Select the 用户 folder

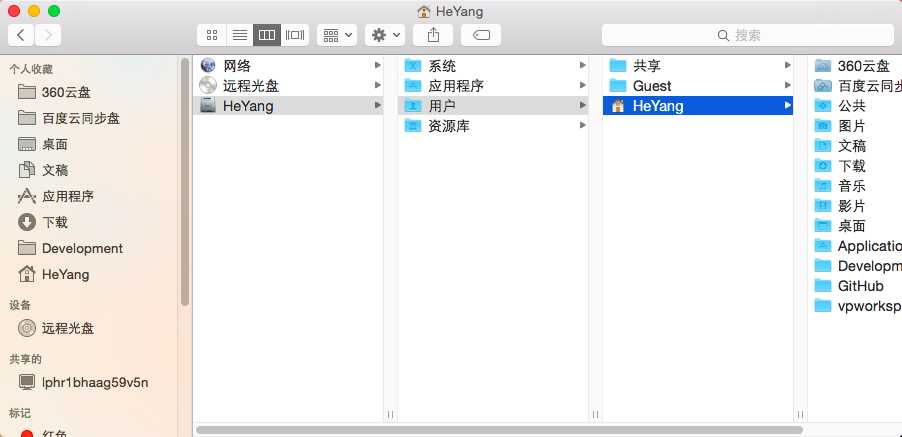pyautogui.click(x=493, y=106)
